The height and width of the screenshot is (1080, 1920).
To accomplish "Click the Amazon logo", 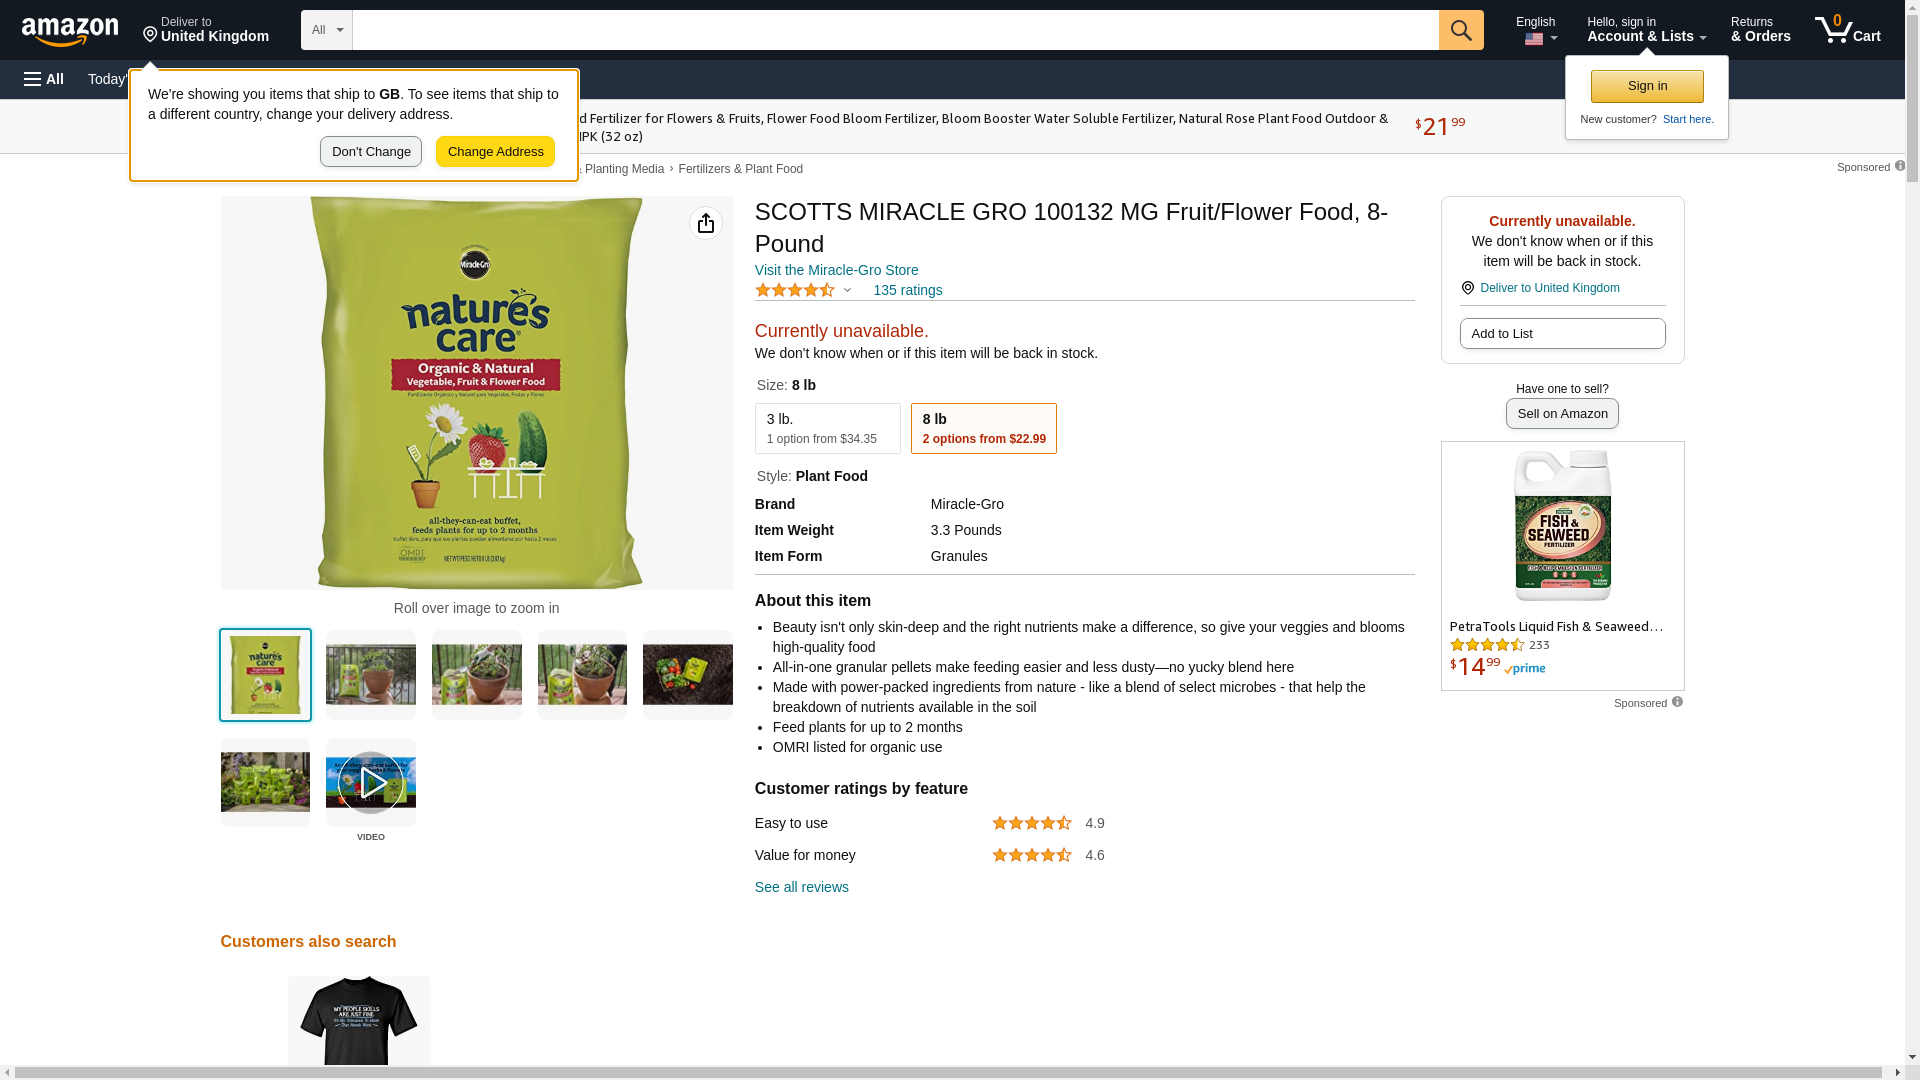I will 70,31.
